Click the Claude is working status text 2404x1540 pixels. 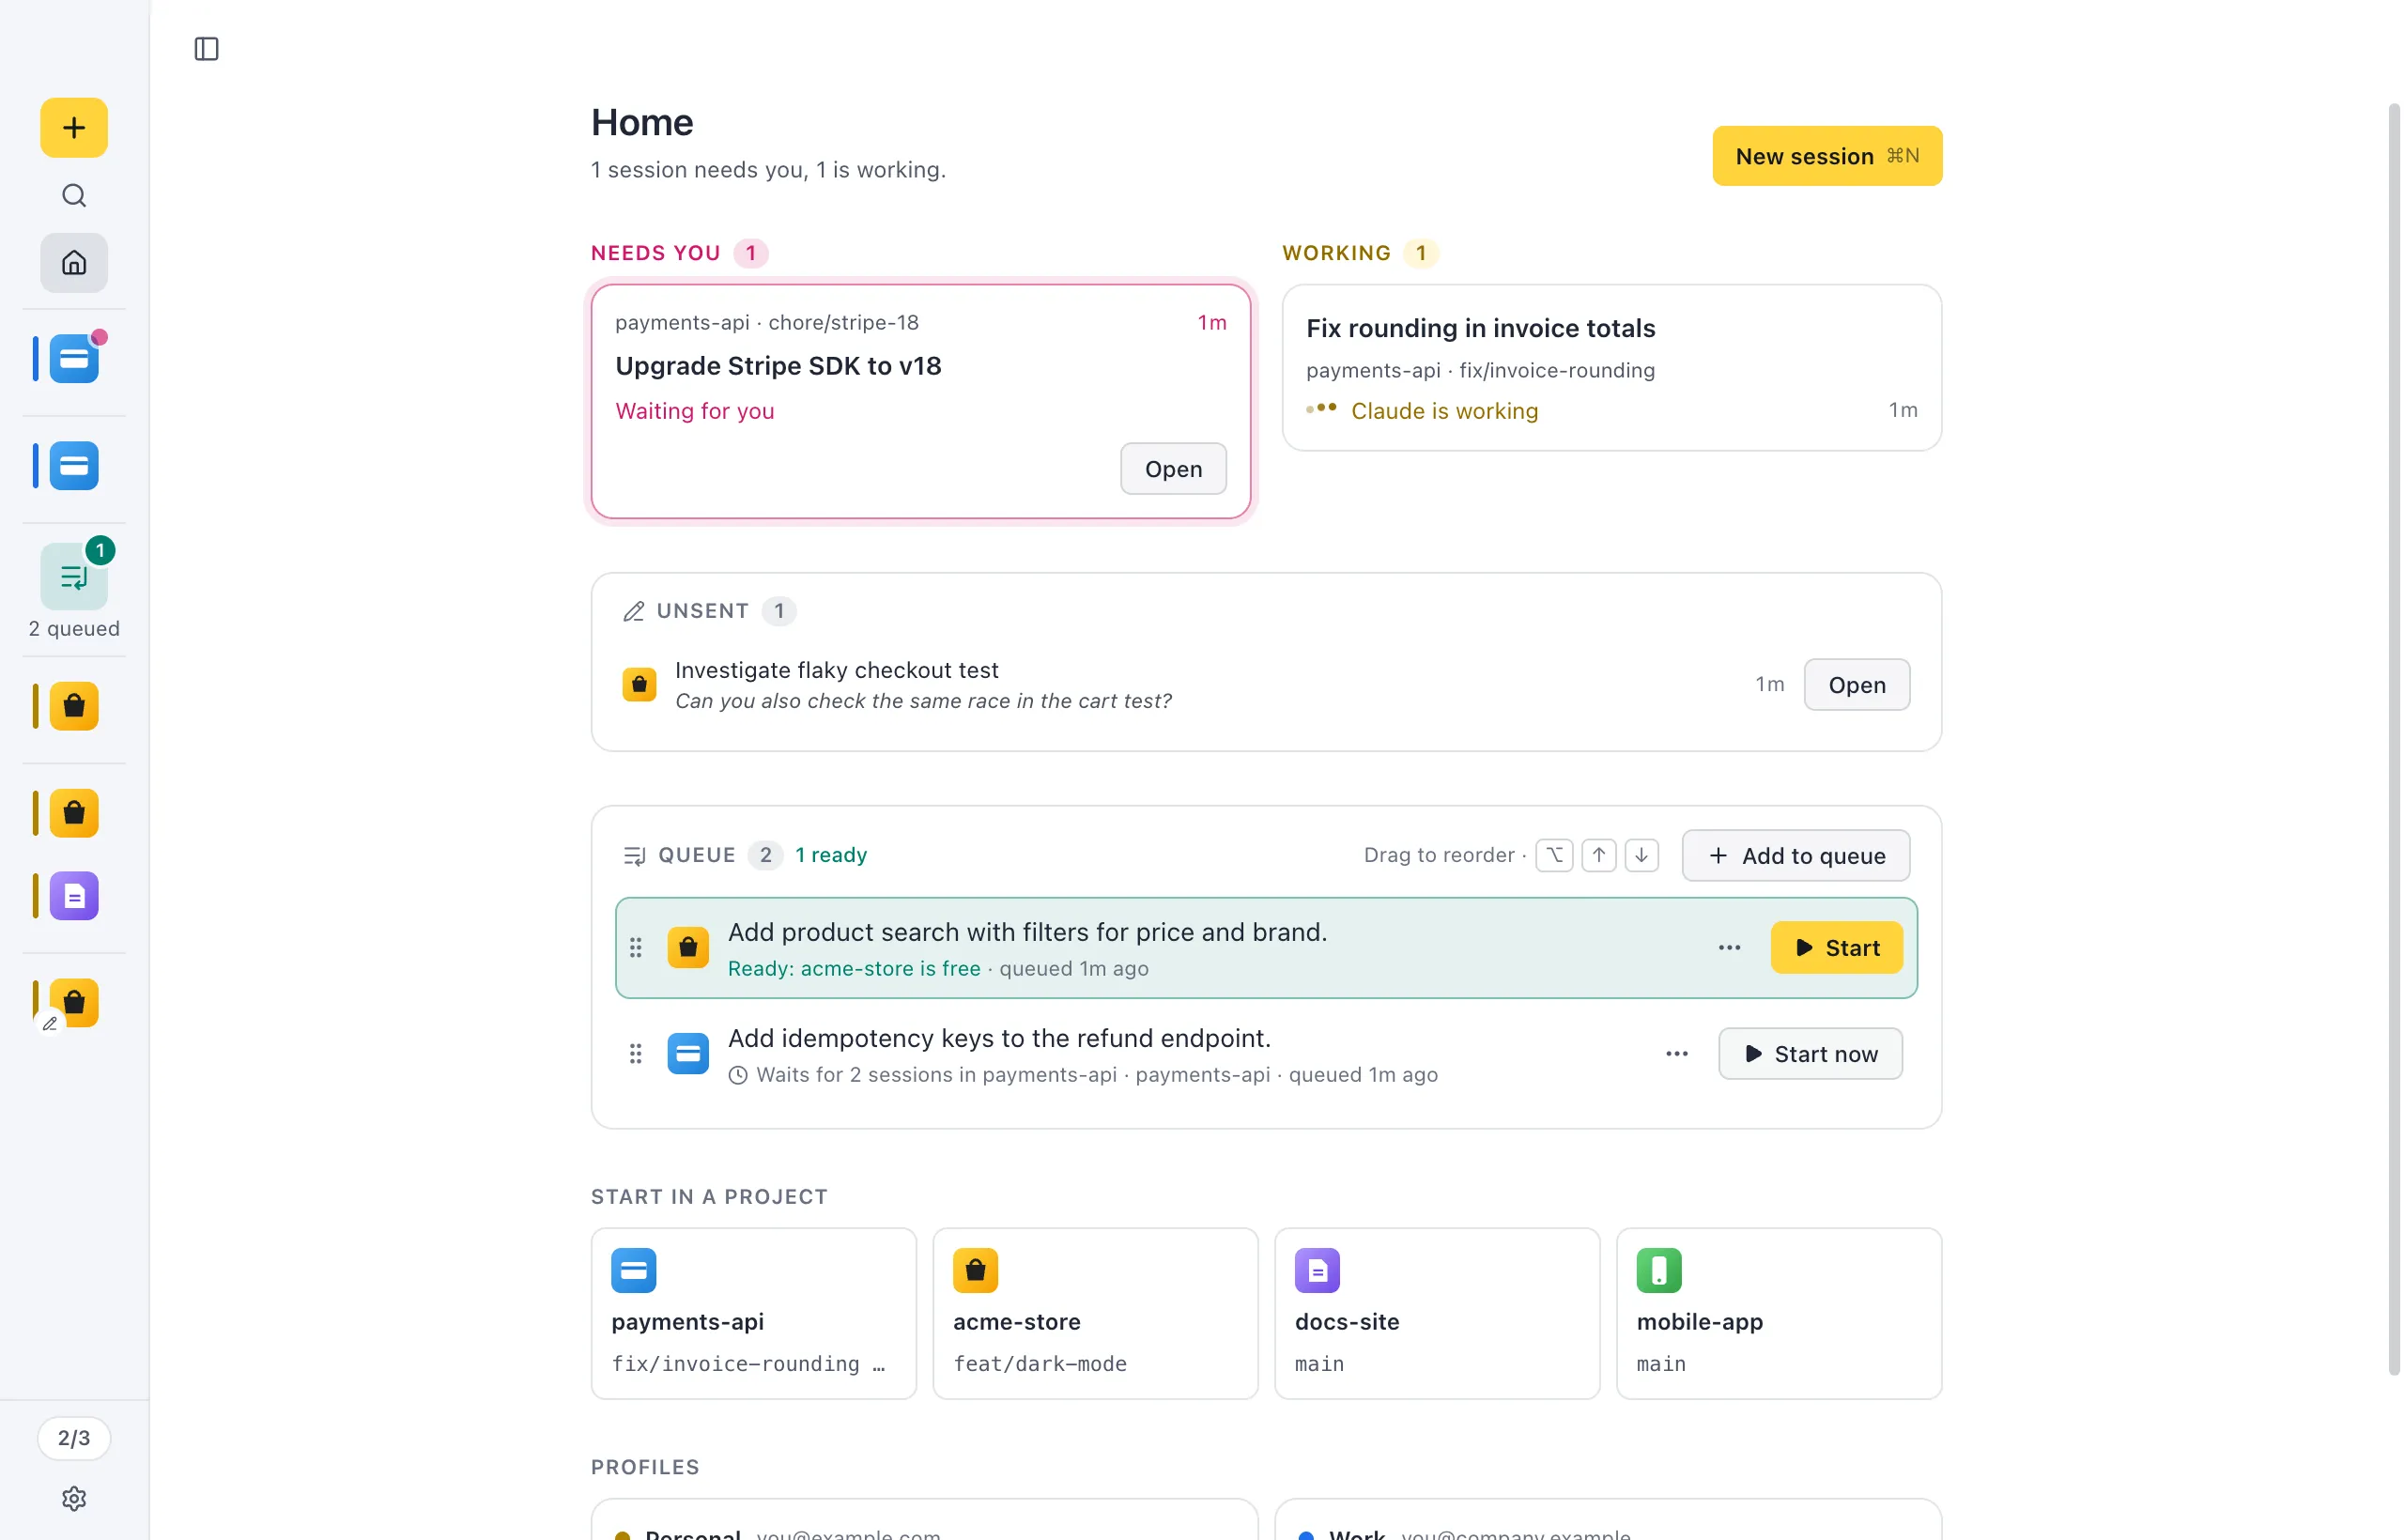pyautogui.click(x=1444, y=411)
